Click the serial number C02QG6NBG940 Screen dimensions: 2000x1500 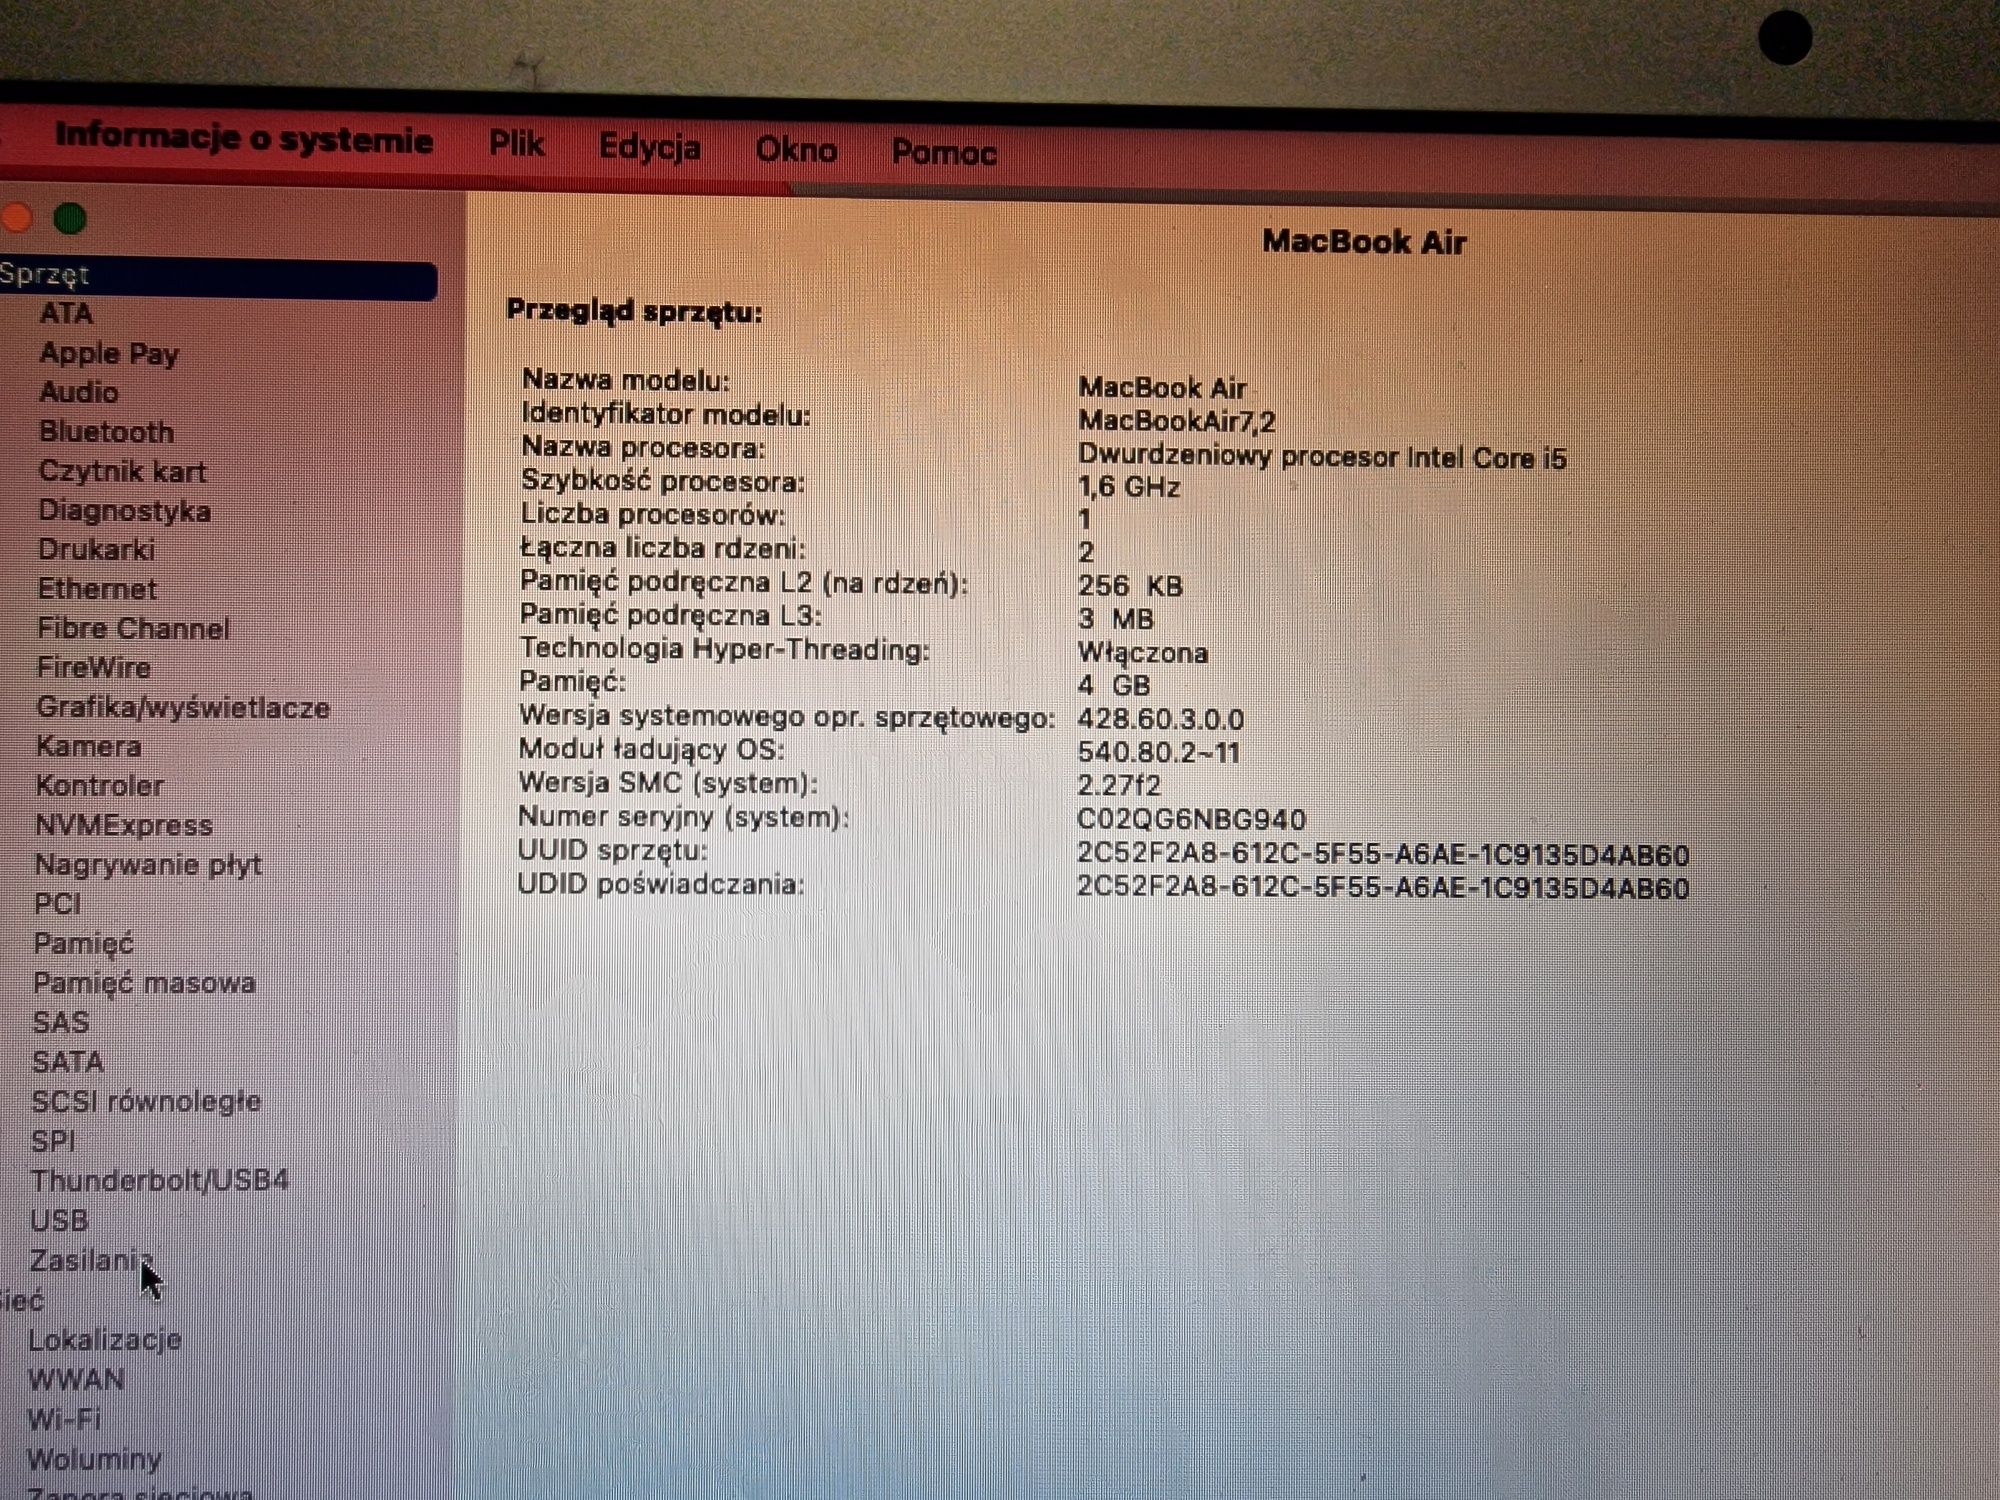coord(1191,820)
